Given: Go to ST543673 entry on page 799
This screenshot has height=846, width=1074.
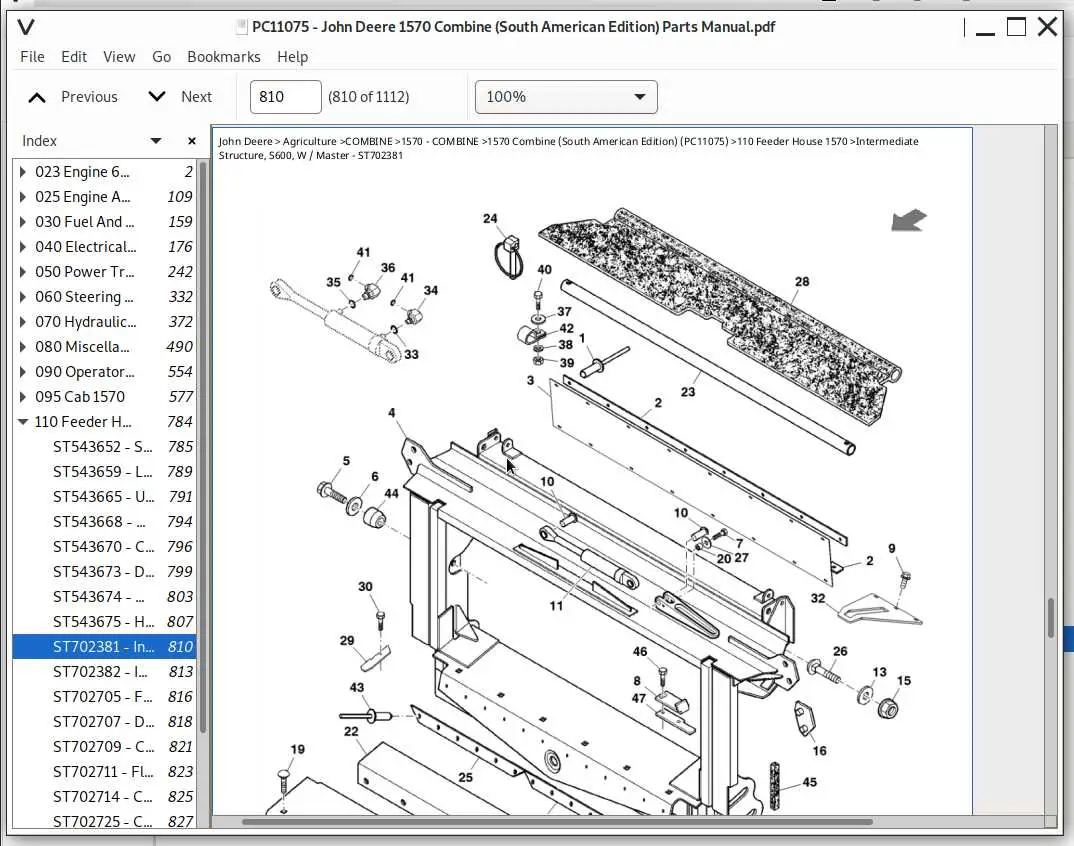Looking at the screenshot, I should coord(104,571).
